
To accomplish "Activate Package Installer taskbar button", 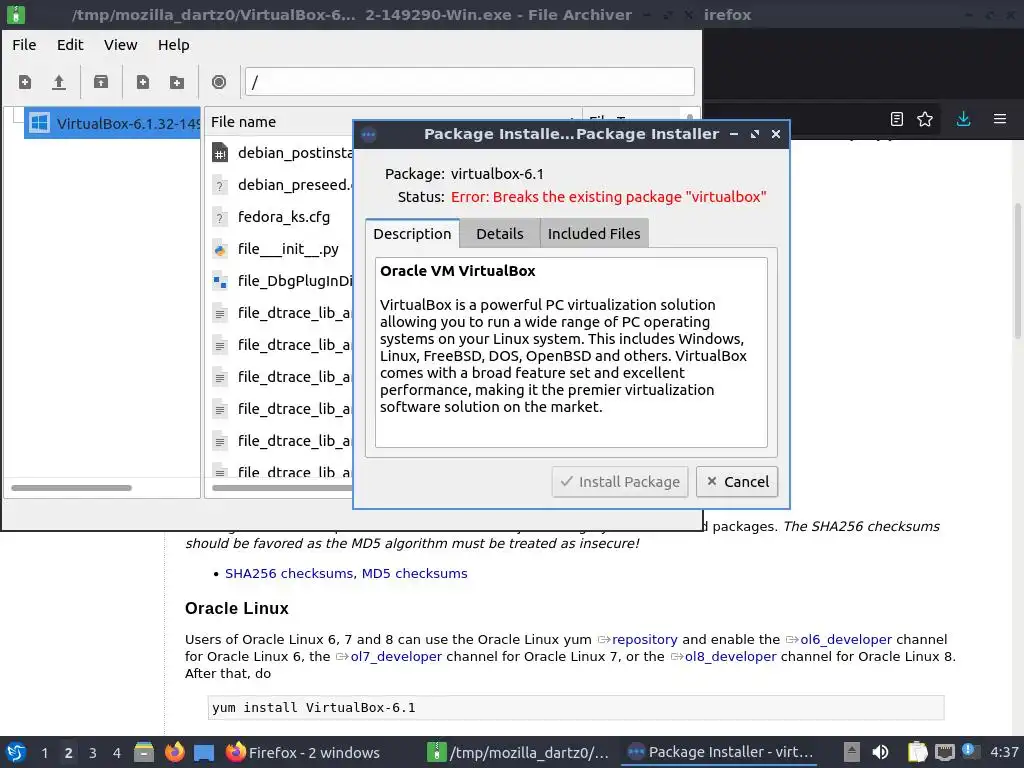I will click(x=720, y=752).
